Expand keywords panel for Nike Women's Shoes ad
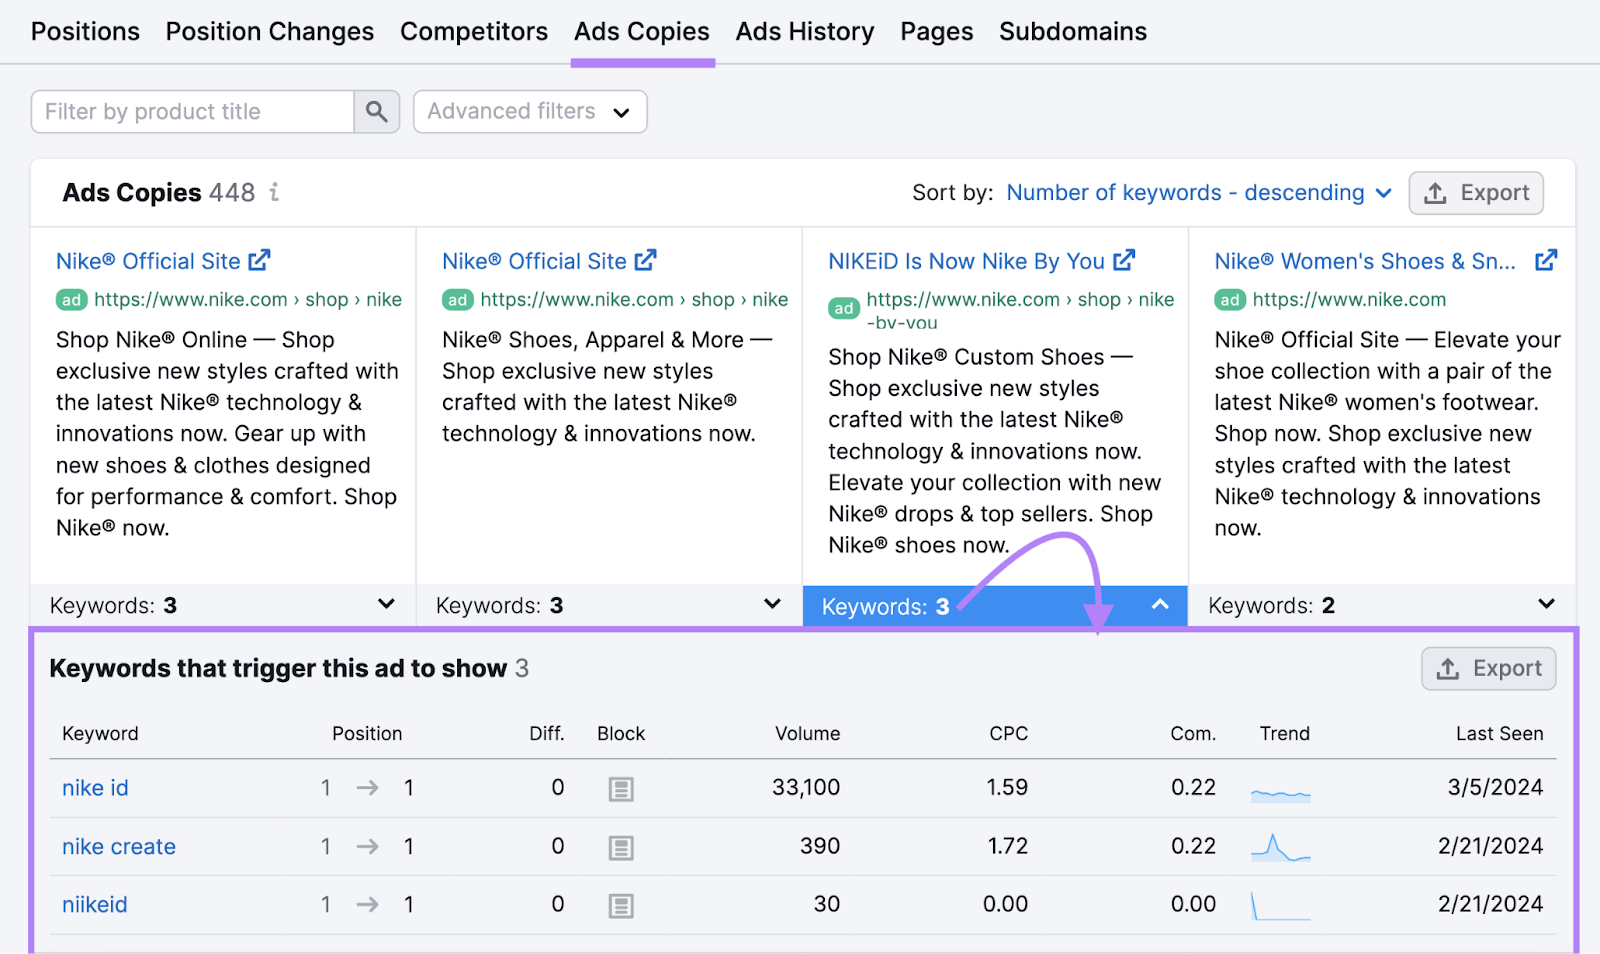This screenshot has height=954, width=1600. coord(1544,604)
